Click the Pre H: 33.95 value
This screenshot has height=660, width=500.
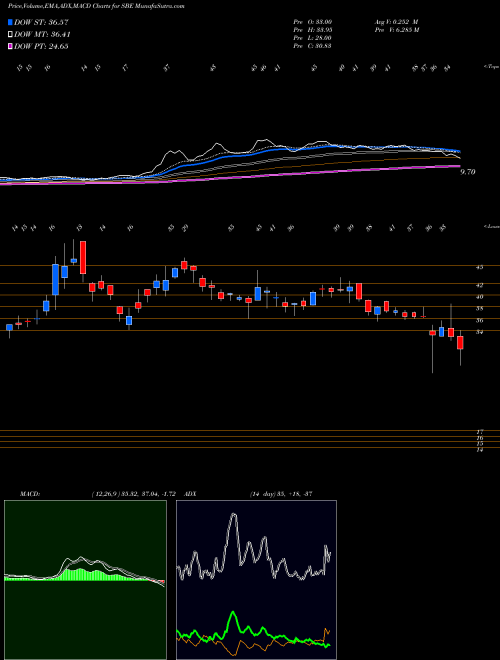coord(313,30)
